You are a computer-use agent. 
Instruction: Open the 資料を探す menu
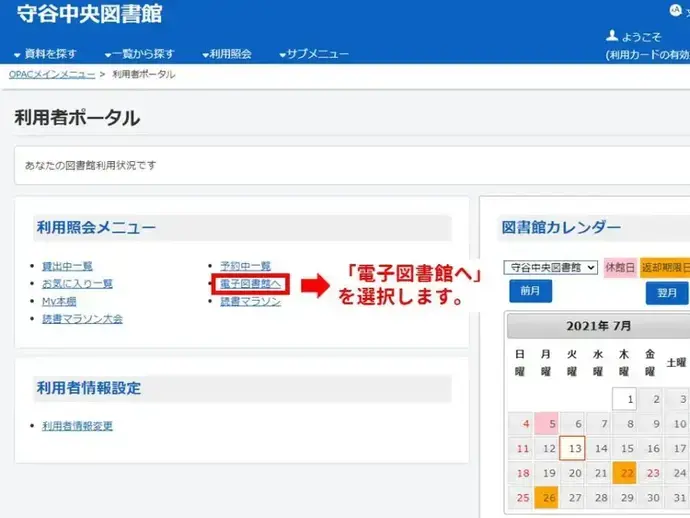click(x=46, y=54)
